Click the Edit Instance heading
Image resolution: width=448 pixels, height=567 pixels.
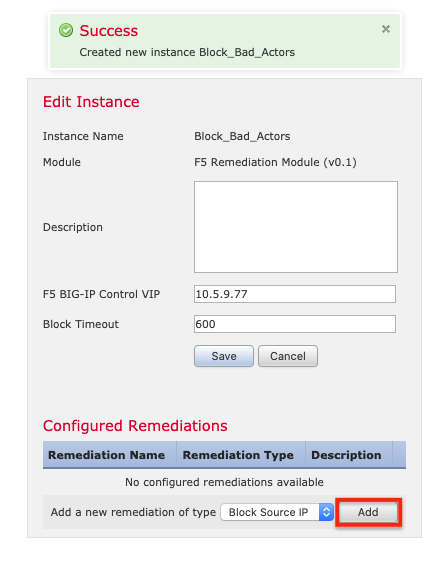click(91, 102)
